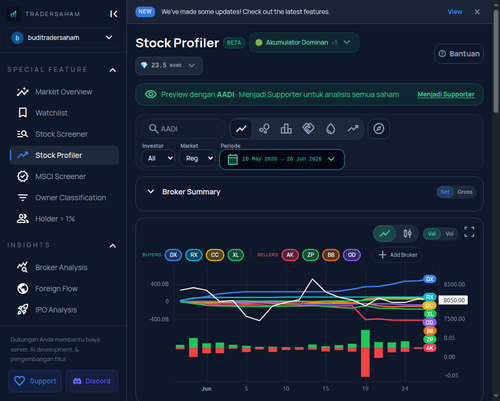The height and width of the screenshot is (401, 500).
Task: Open the buditradersaham account dropdown
Action: click(63, 38)
